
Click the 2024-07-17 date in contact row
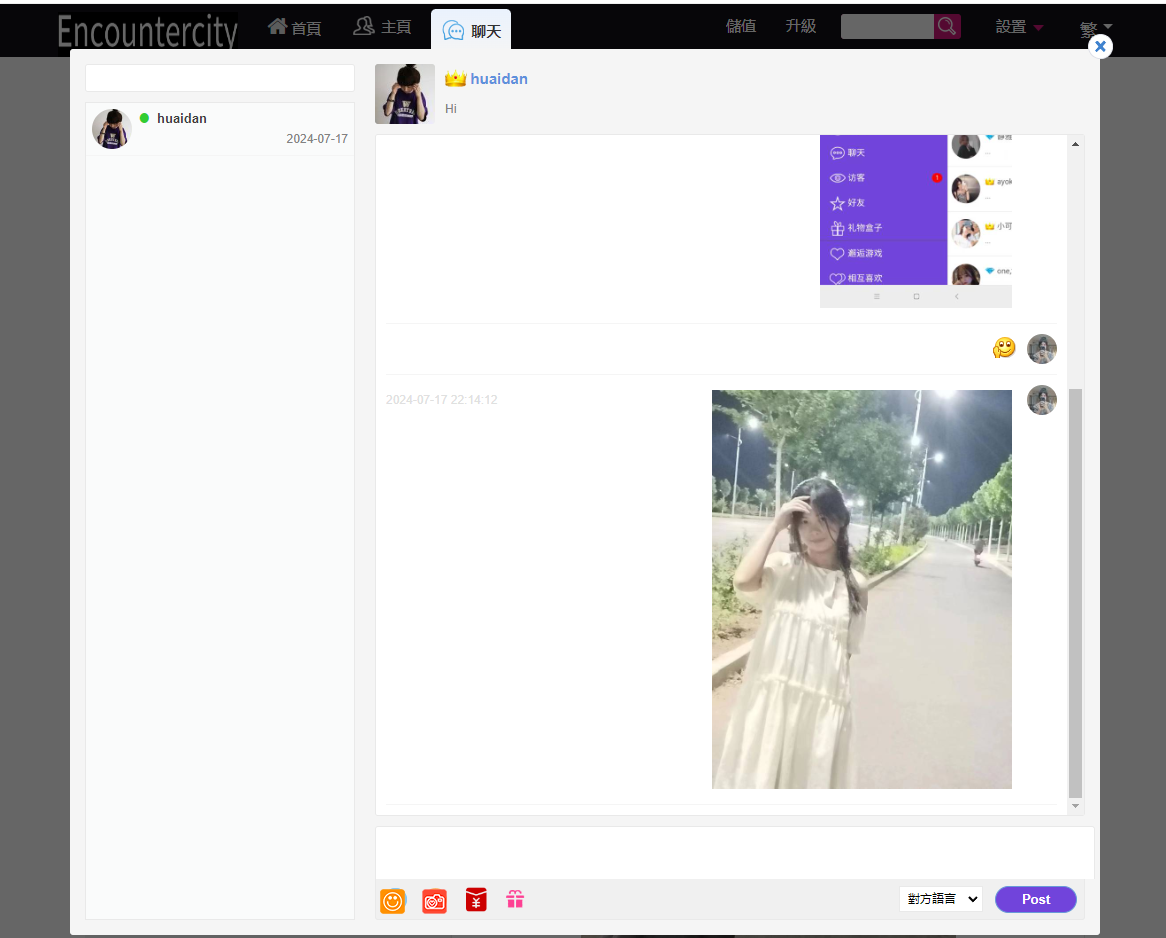pyautogui.click(x=317, y=139)
